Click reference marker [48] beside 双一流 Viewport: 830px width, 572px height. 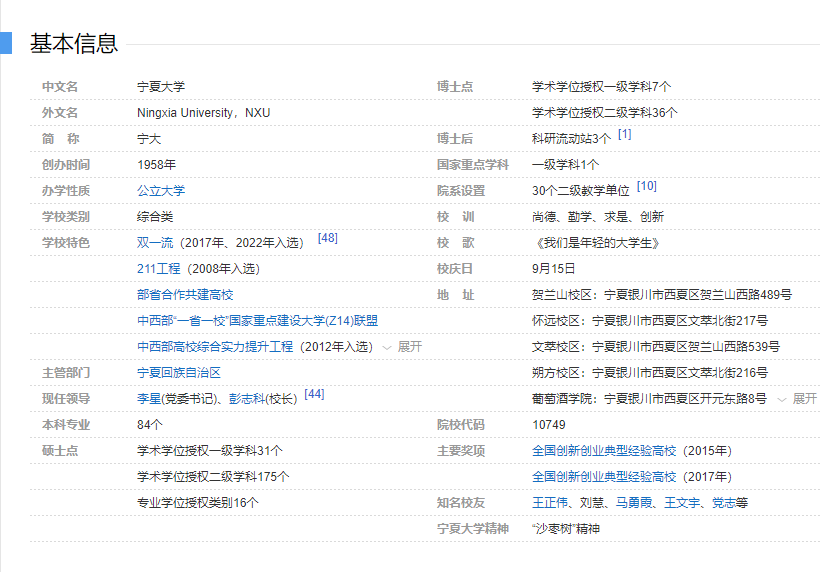[327, 238]
